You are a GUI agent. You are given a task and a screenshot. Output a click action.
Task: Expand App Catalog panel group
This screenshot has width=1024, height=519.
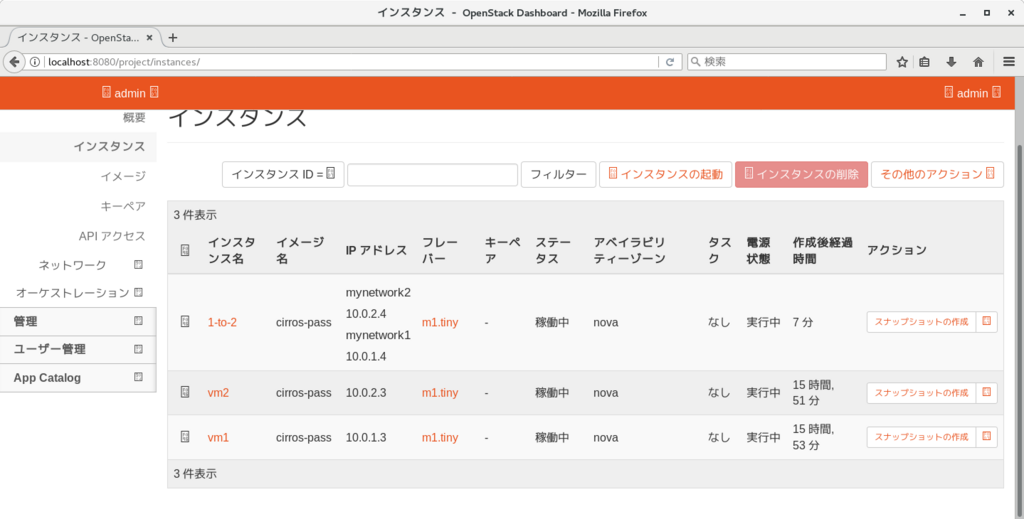[78, 377]
